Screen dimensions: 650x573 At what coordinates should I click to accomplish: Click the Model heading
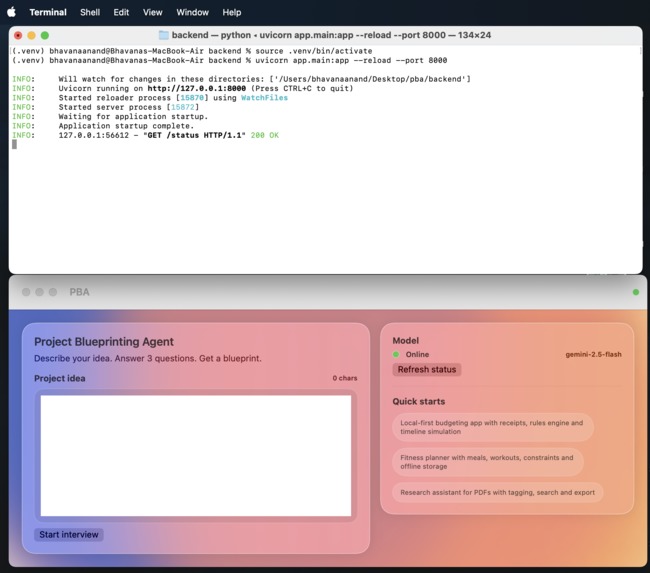click(x=405, y=340)
